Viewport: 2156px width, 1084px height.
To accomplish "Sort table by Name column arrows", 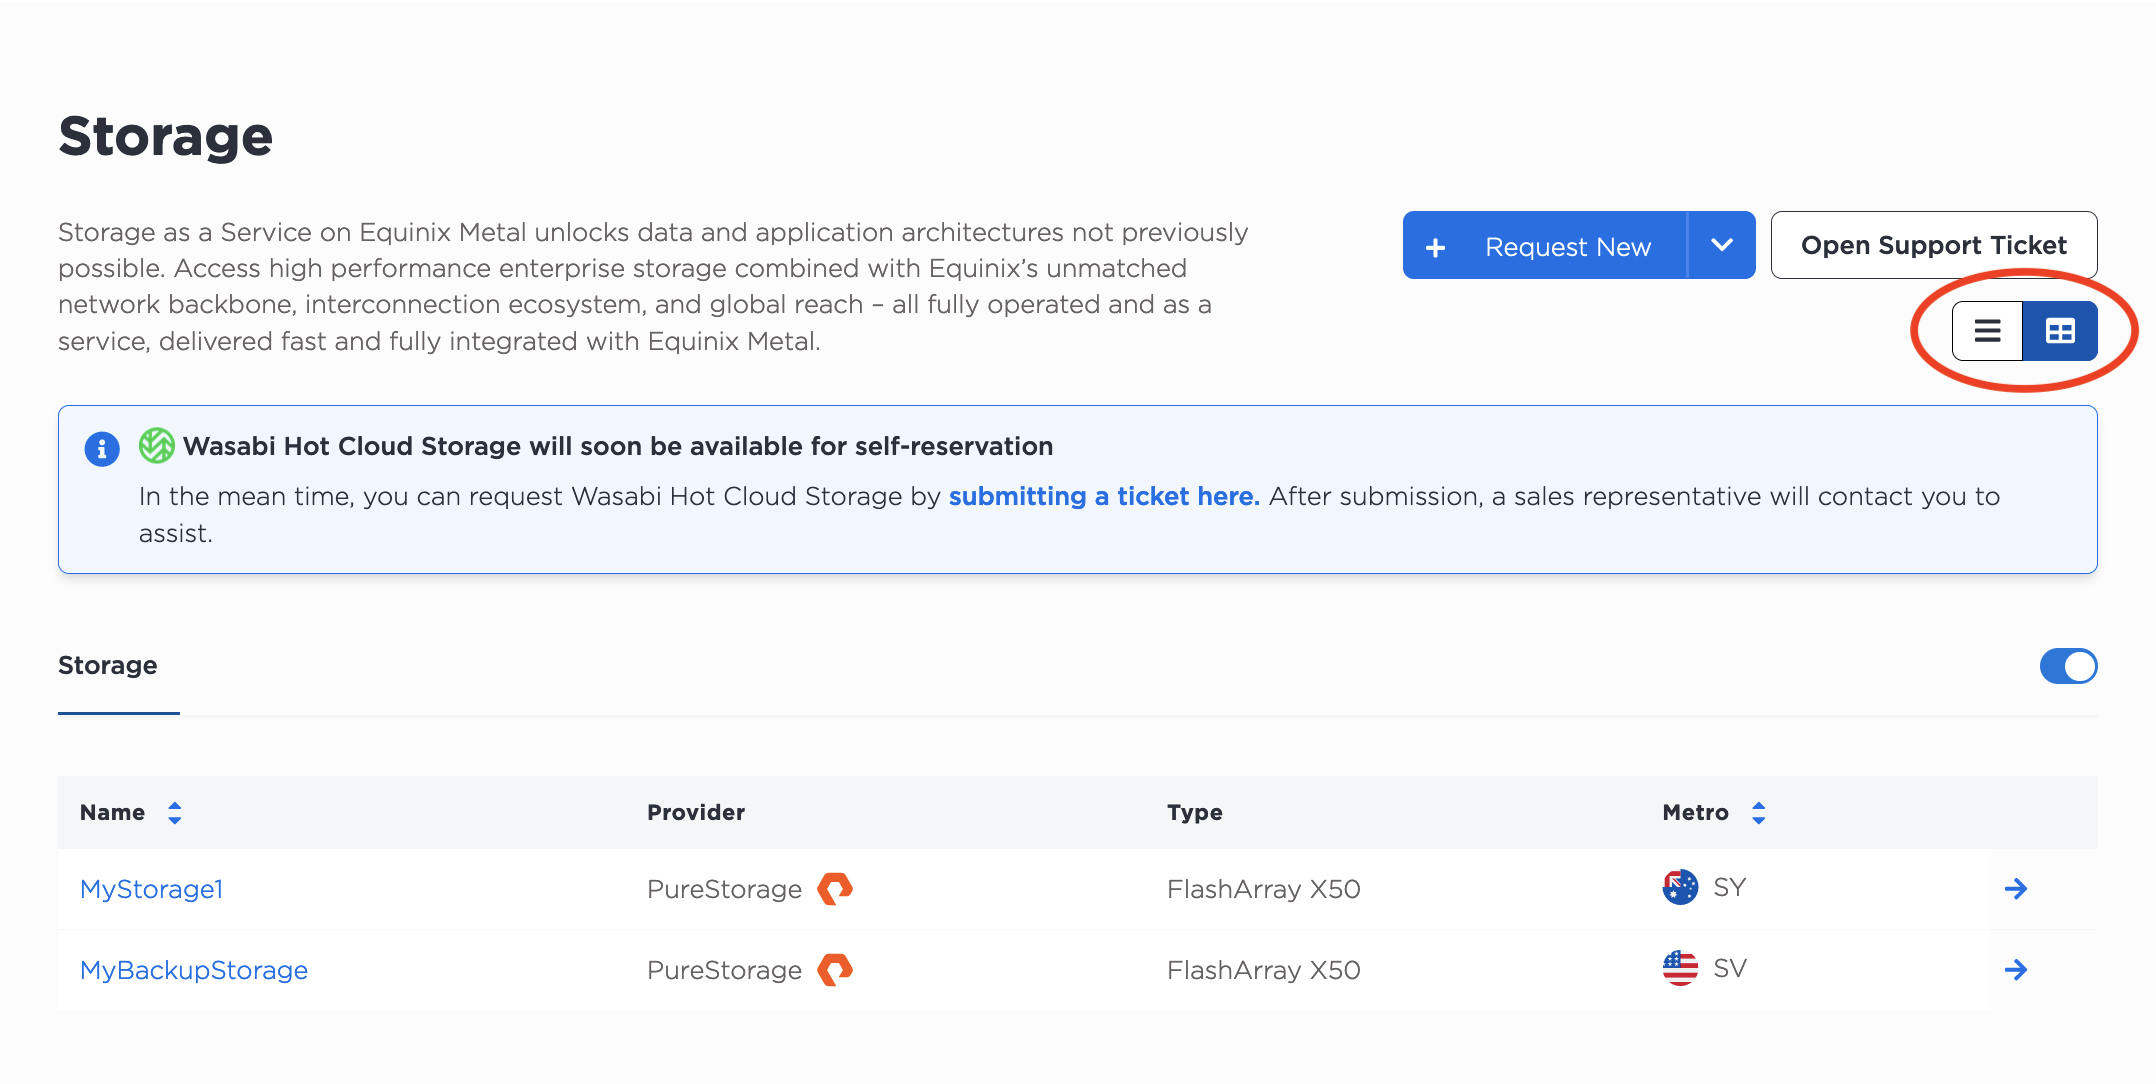I will click(x=175, y=813).
